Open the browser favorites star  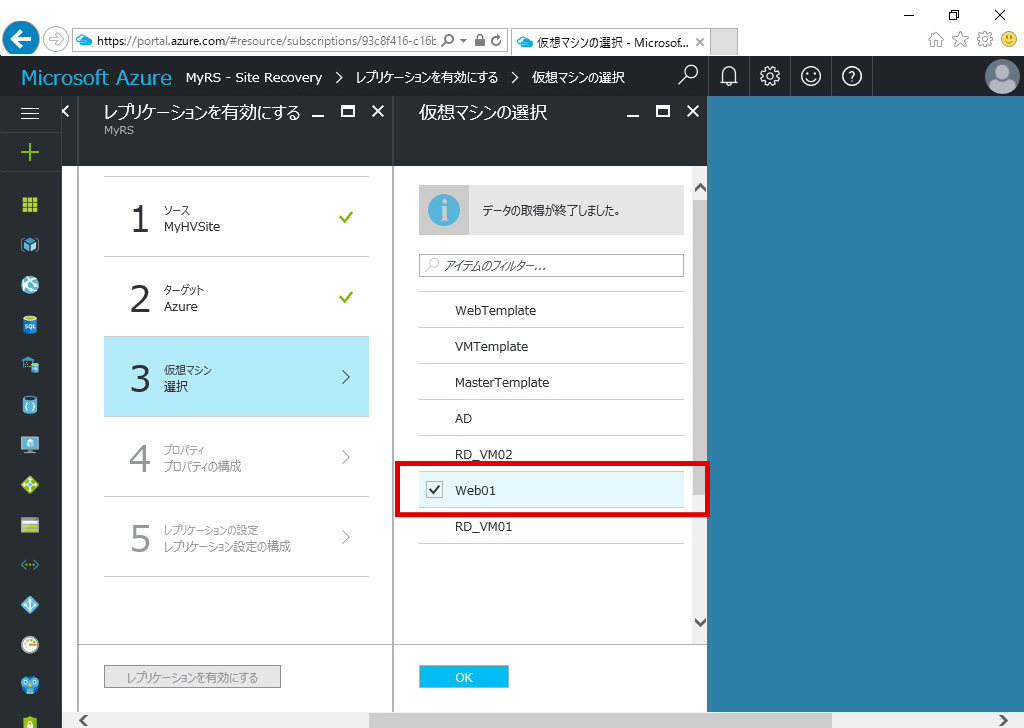(x=960, y=40)
